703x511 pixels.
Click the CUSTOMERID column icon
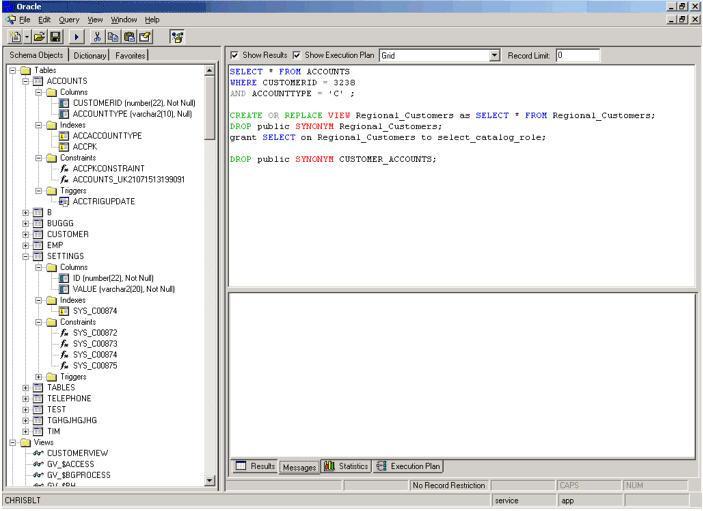click(x=64, y=103)
